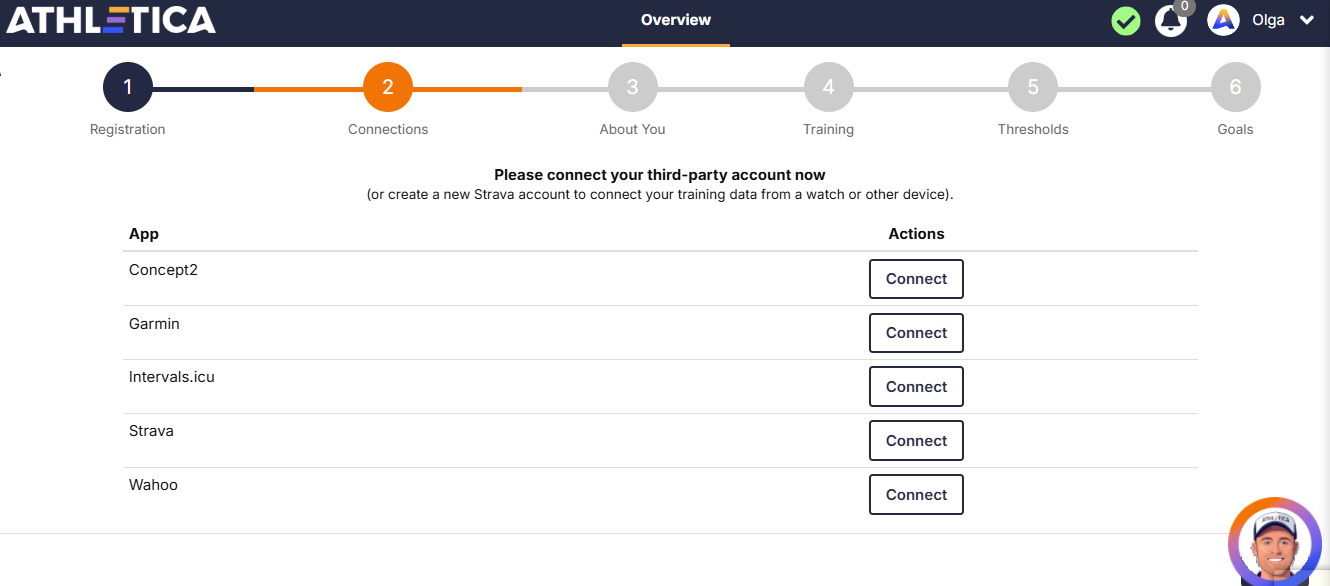Viewport: 1330px width, 586px height.
Task: Click the Wahoo app name
Action: (153, 486)
